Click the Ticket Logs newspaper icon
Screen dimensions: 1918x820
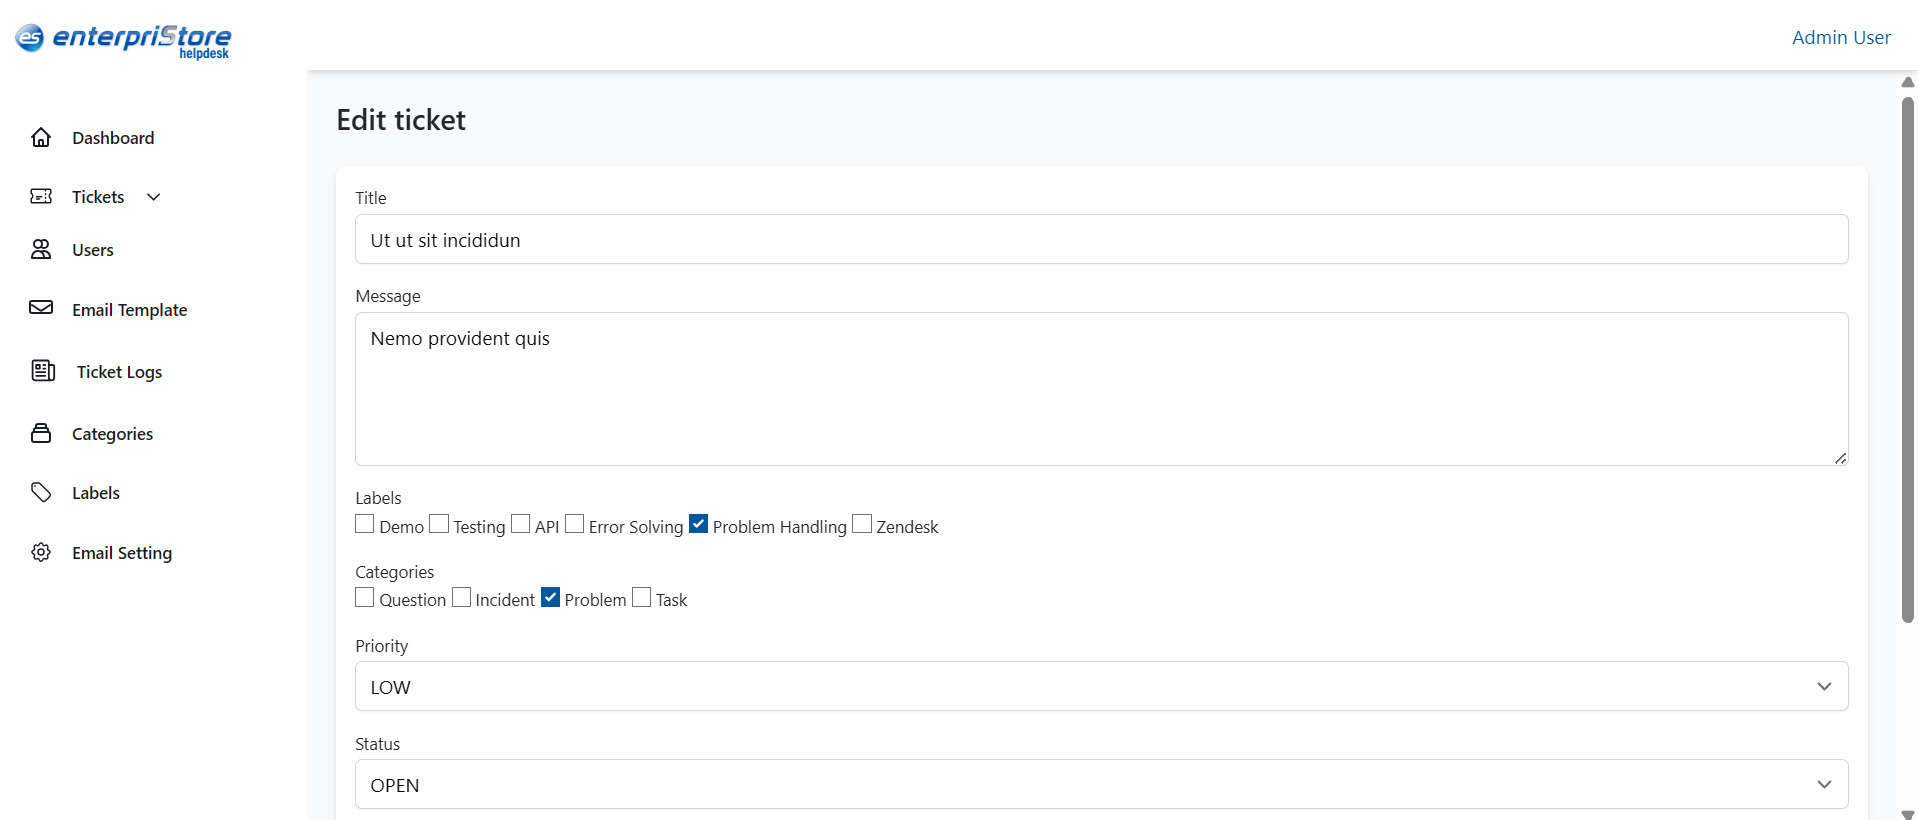[43, 371]
